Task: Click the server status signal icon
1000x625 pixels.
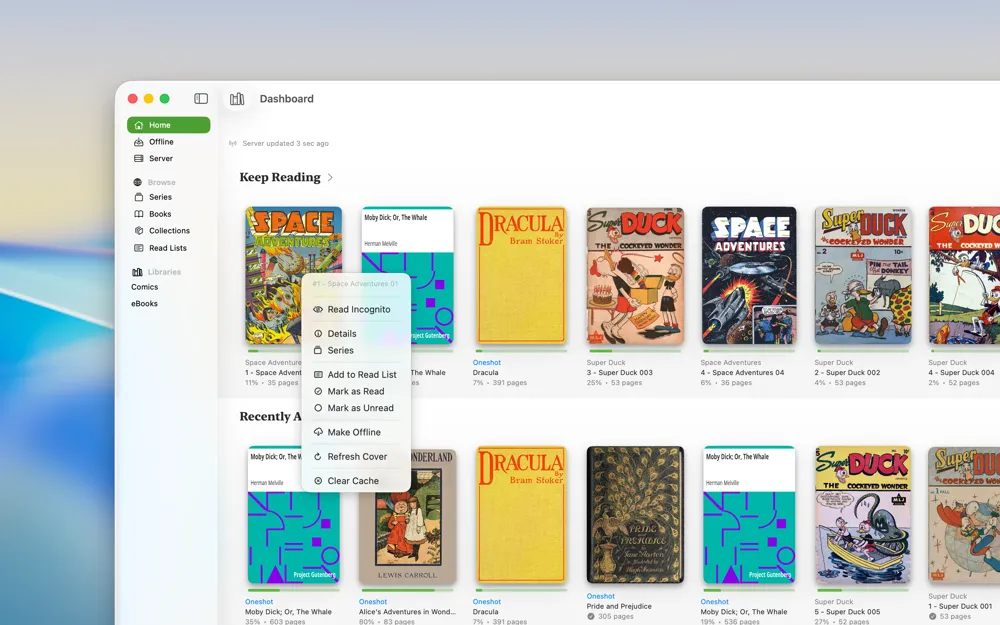Action: 233,143
